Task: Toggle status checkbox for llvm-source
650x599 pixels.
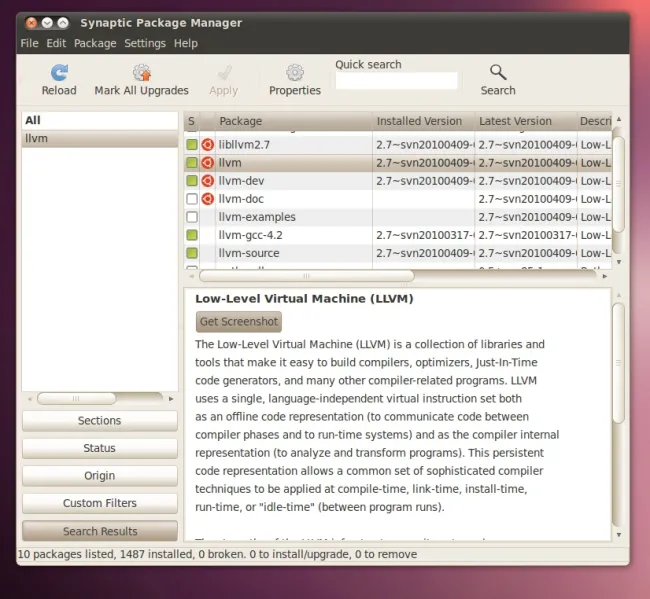Action: 192,253
